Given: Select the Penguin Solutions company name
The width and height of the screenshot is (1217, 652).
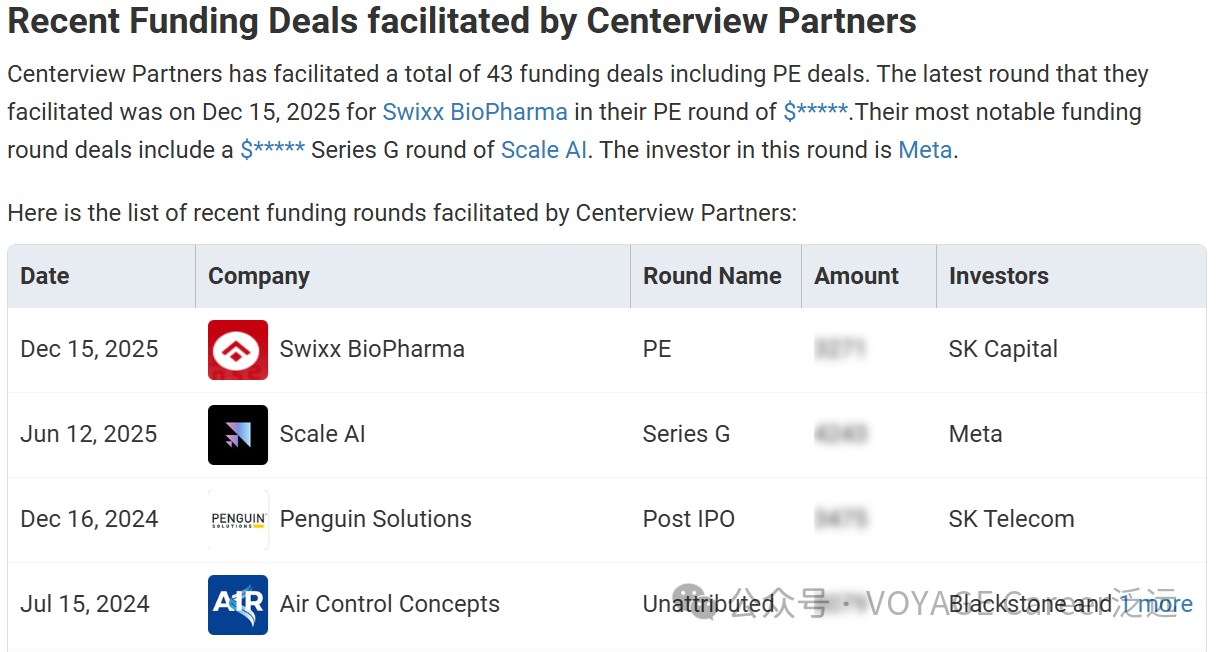Looking at the screenshot, I should [375, 519].
